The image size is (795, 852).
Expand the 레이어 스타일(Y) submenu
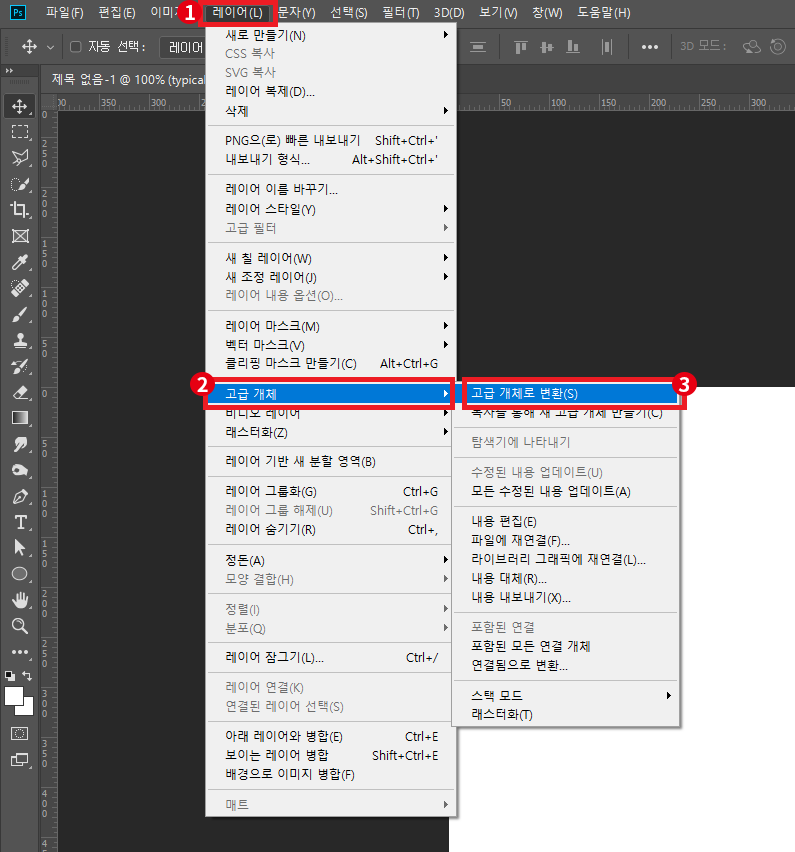(x=331, y=209)
